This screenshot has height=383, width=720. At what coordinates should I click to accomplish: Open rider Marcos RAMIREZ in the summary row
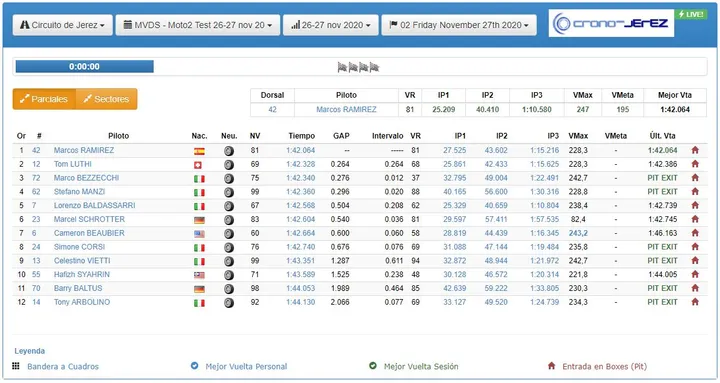point(346,109)
